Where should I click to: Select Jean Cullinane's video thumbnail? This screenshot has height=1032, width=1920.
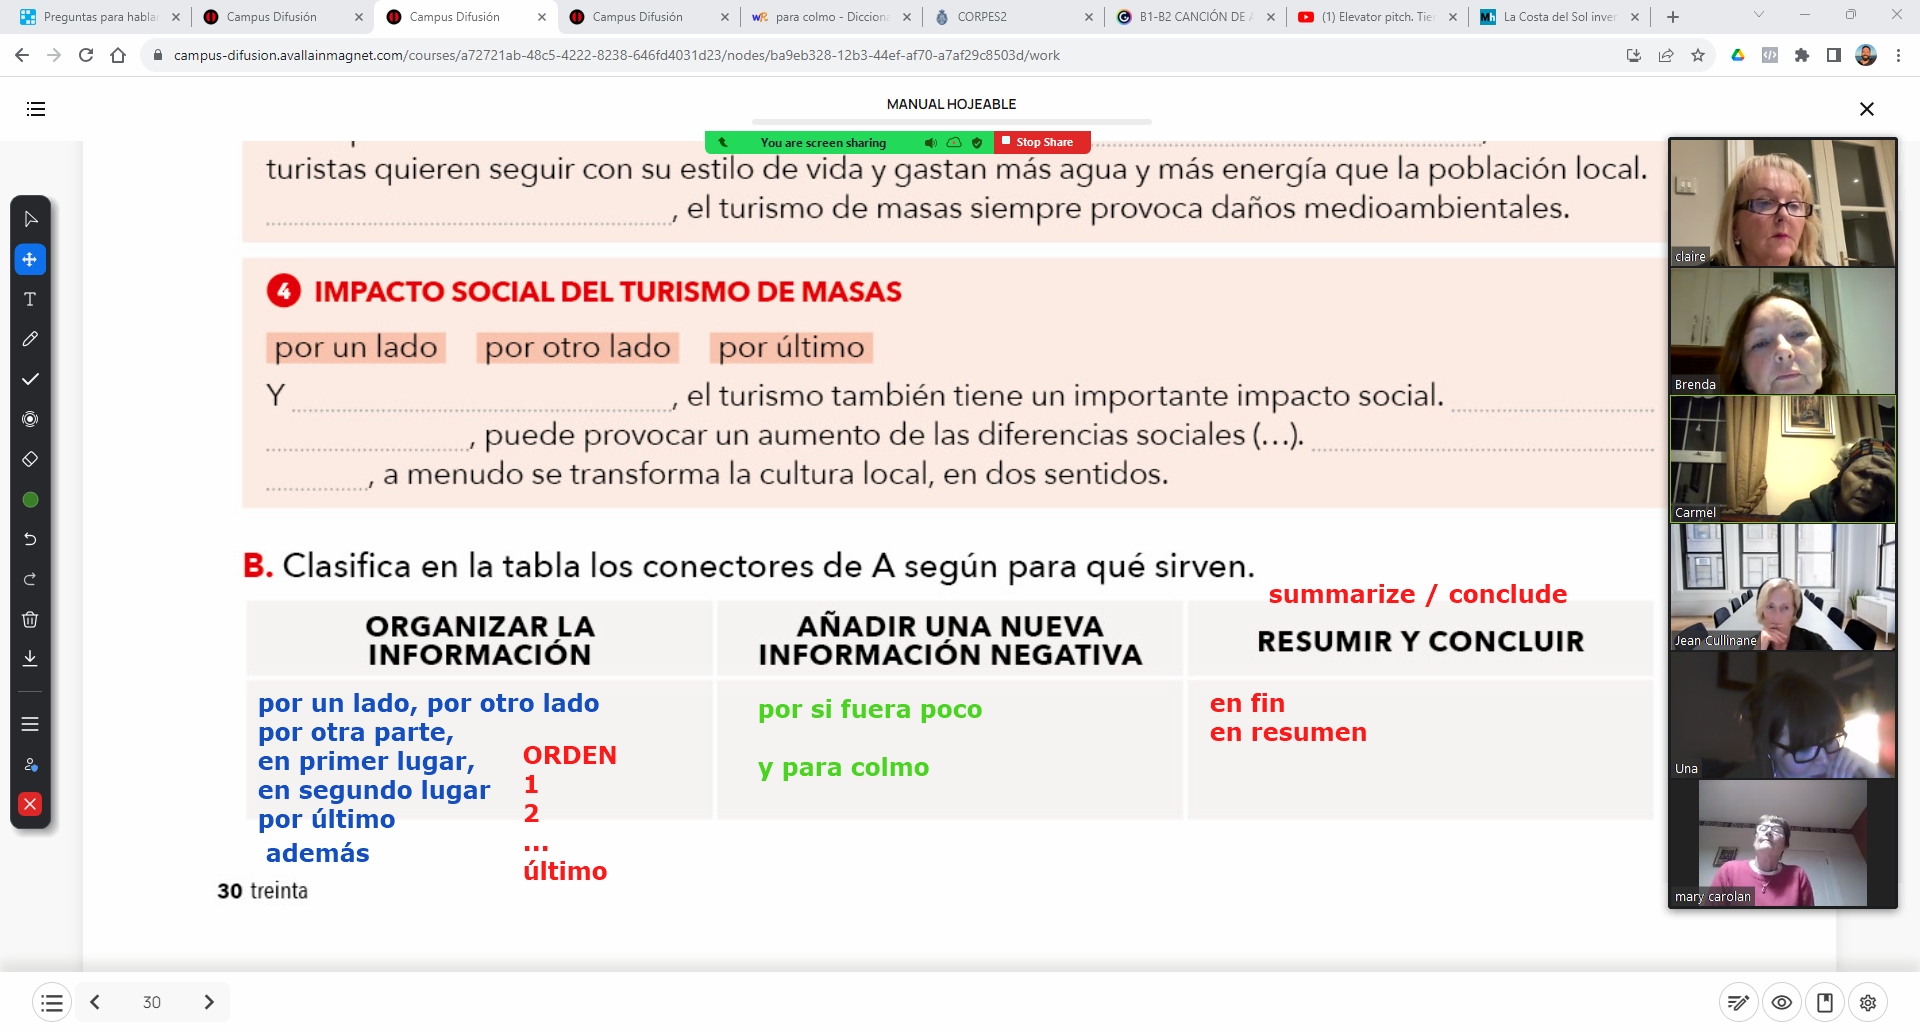1783,586
